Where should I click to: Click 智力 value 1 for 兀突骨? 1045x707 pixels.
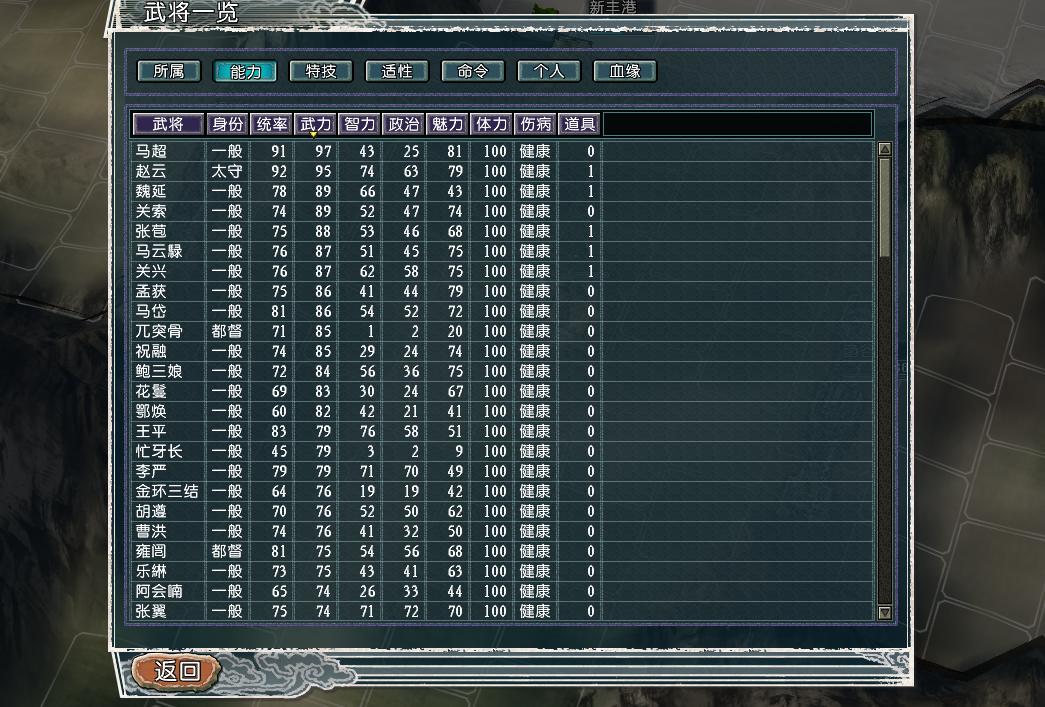(x=371, y=331)
